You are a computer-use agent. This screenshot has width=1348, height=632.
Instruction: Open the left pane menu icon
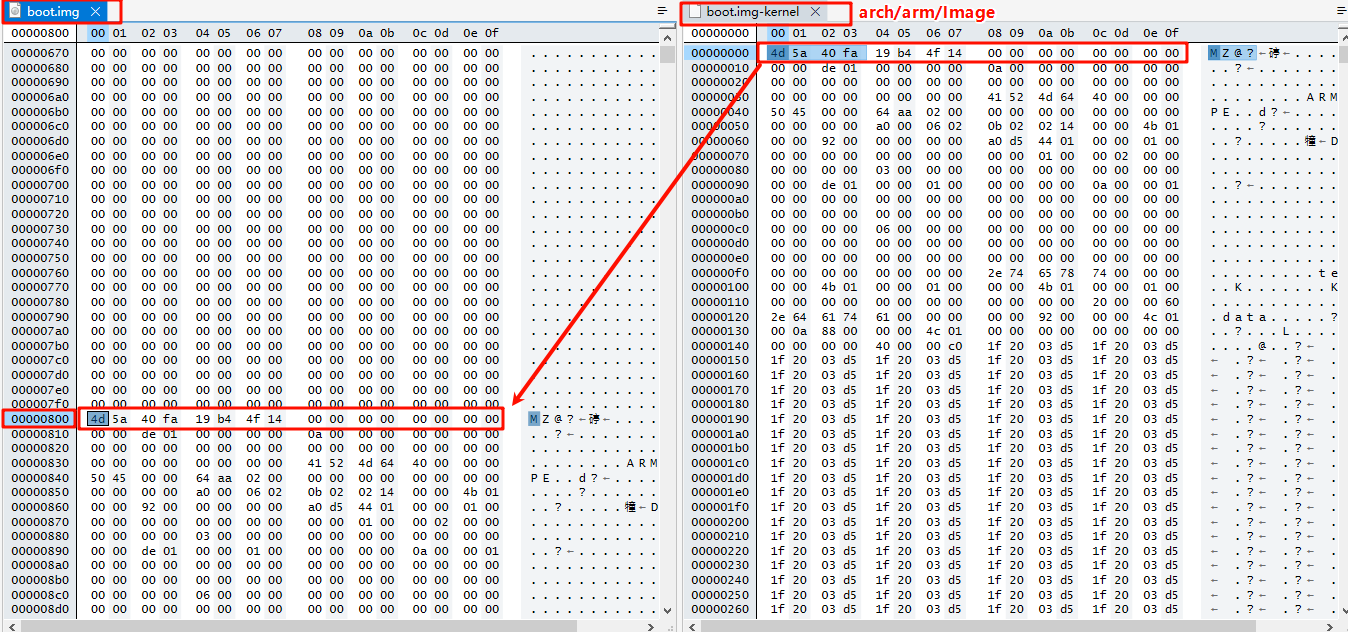[661, 10]
